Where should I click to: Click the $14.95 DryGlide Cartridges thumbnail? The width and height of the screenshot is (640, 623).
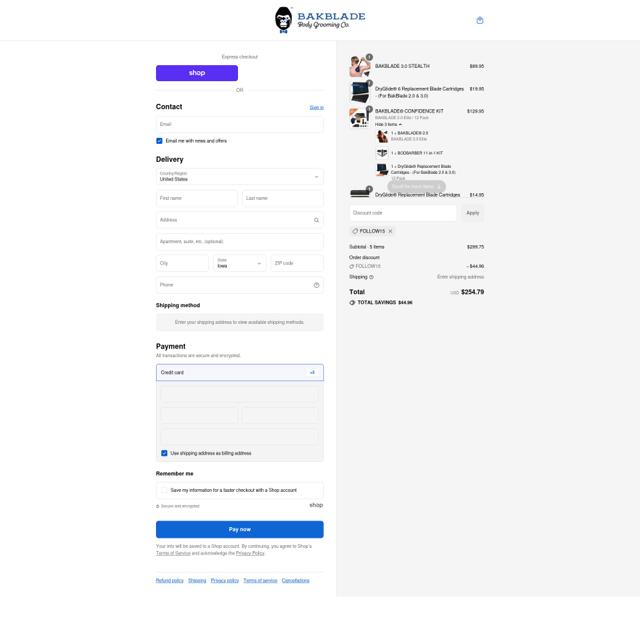[360, 193]
